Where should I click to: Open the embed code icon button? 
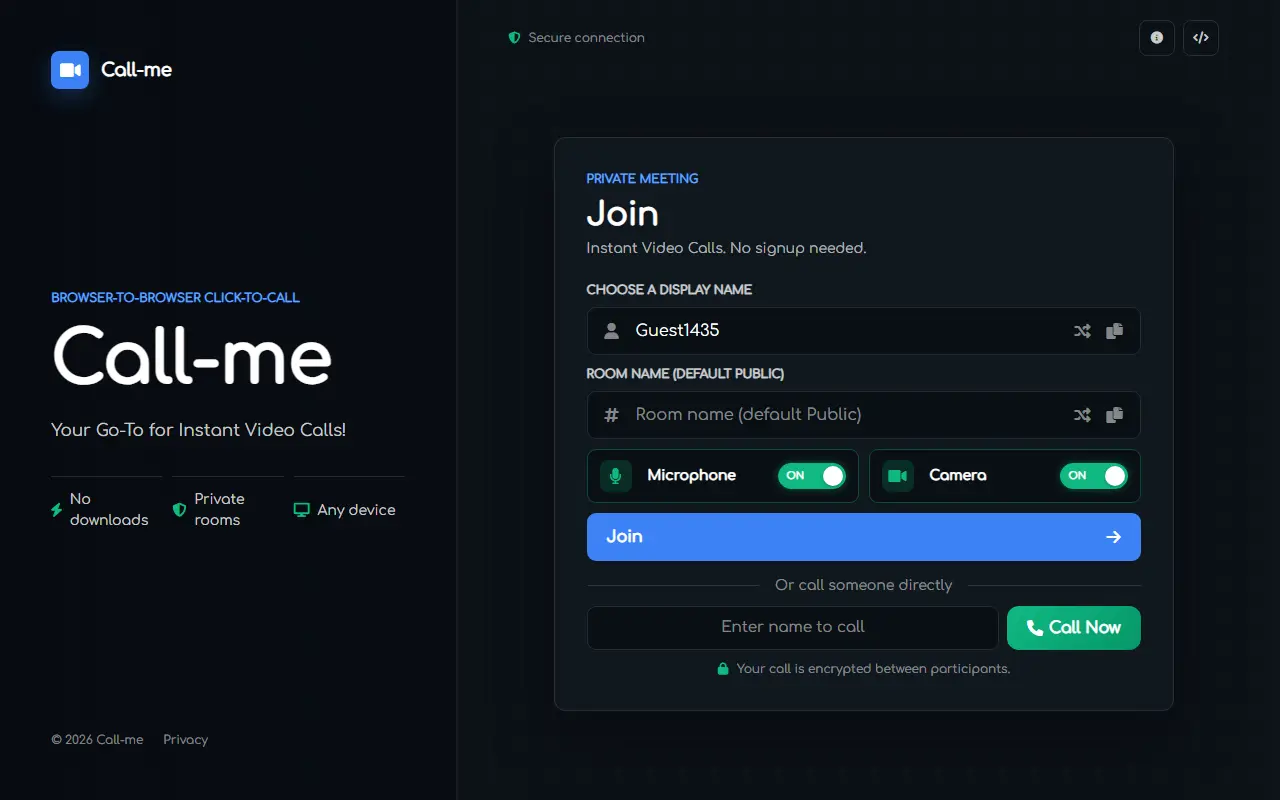coord(1201,38)
